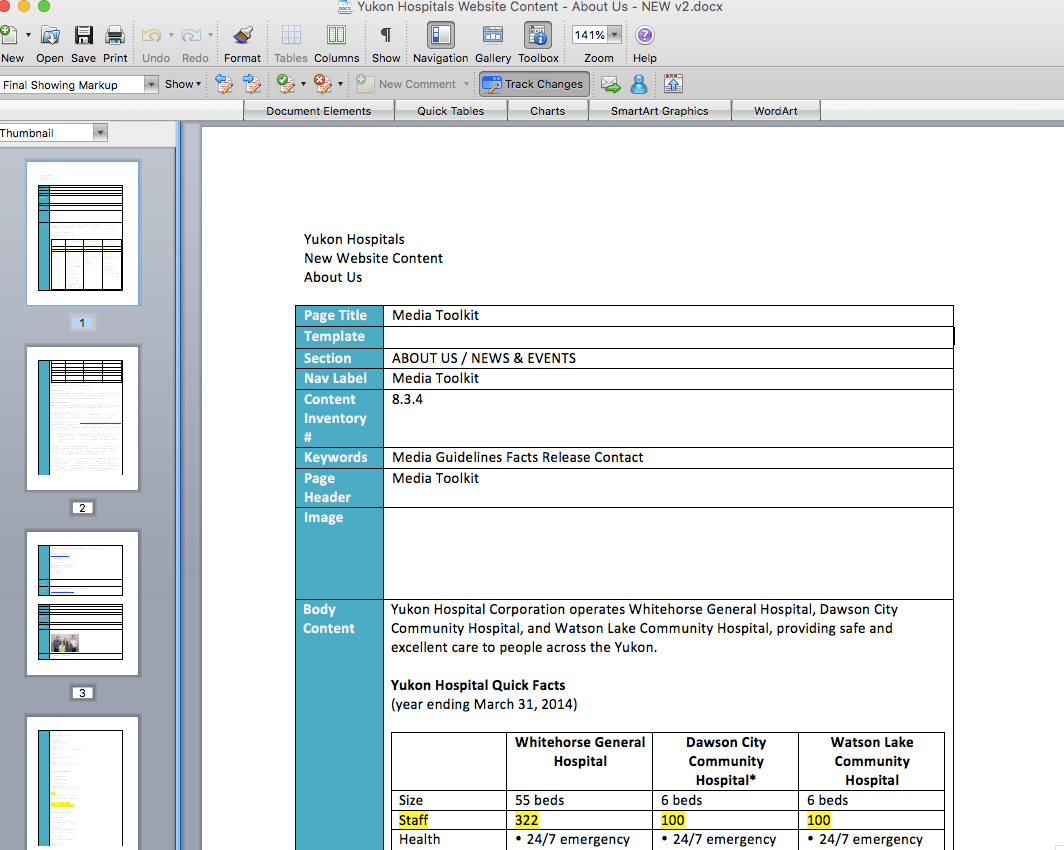The image size is (1064, 850).
Task: Click the 'Watson Lake Community Hospital' header
Action: [x=871, y=761]
